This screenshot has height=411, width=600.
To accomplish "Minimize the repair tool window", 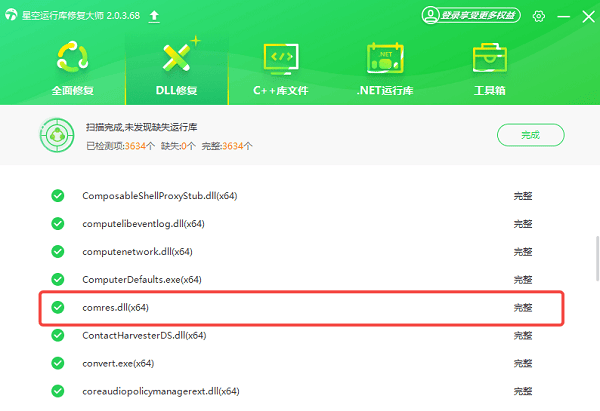I will coord(565,16).
